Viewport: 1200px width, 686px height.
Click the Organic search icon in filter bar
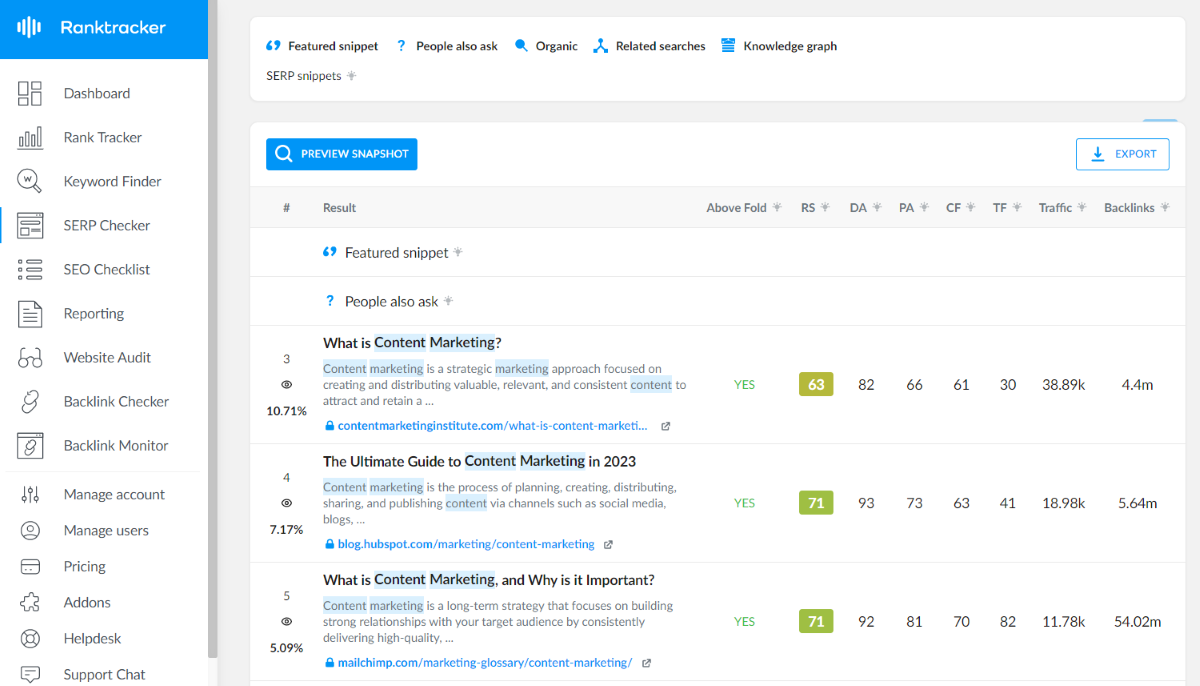coord(521,46)
